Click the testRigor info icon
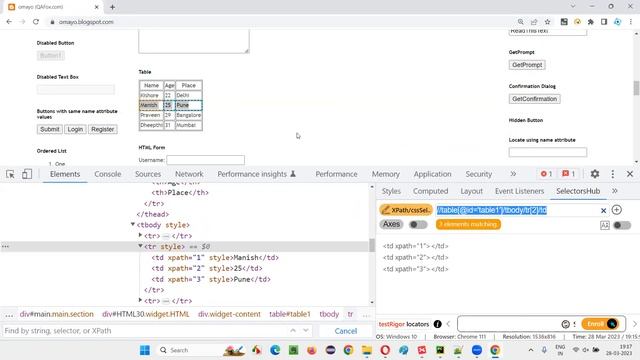640x360 pixels. (438, 324)
